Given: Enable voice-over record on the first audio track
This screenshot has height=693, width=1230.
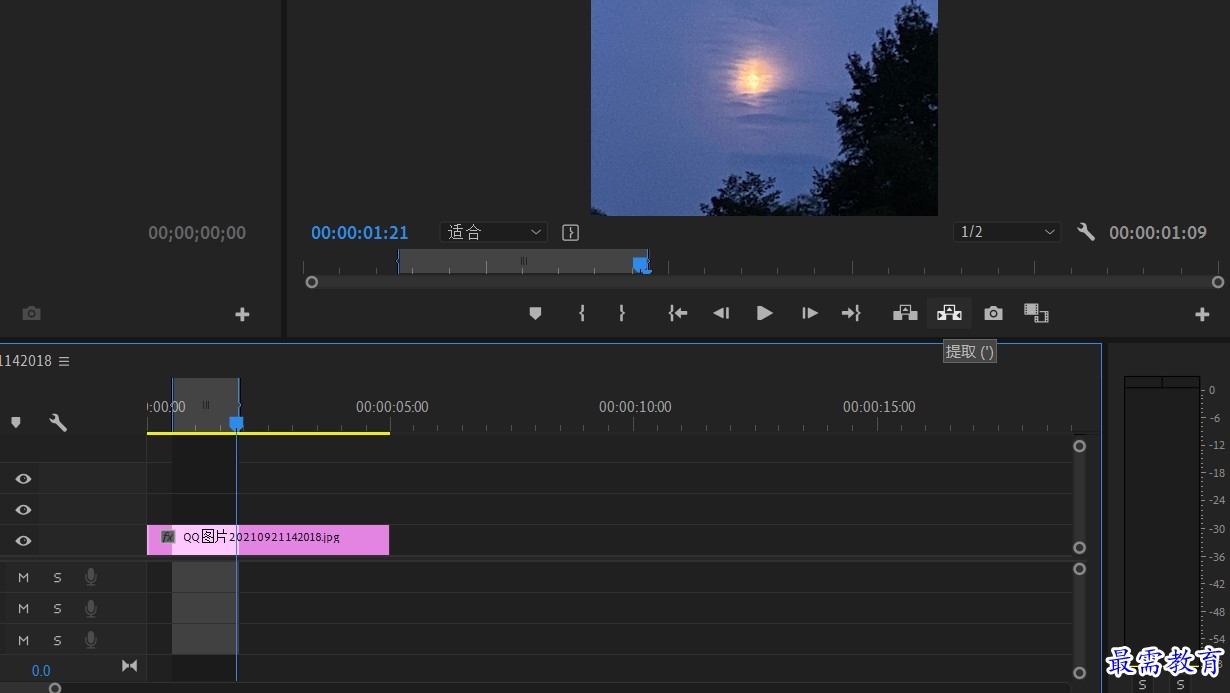Looking at the screenshot, I should [x=91, y=577].
